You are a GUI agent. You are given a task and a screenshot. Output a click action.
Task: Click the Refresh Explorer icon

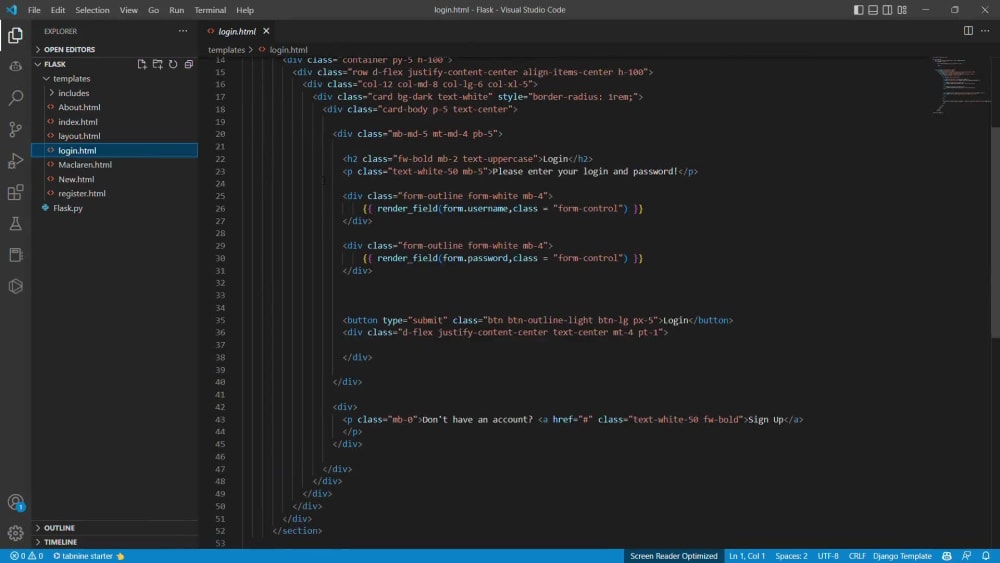pos(173,64)
